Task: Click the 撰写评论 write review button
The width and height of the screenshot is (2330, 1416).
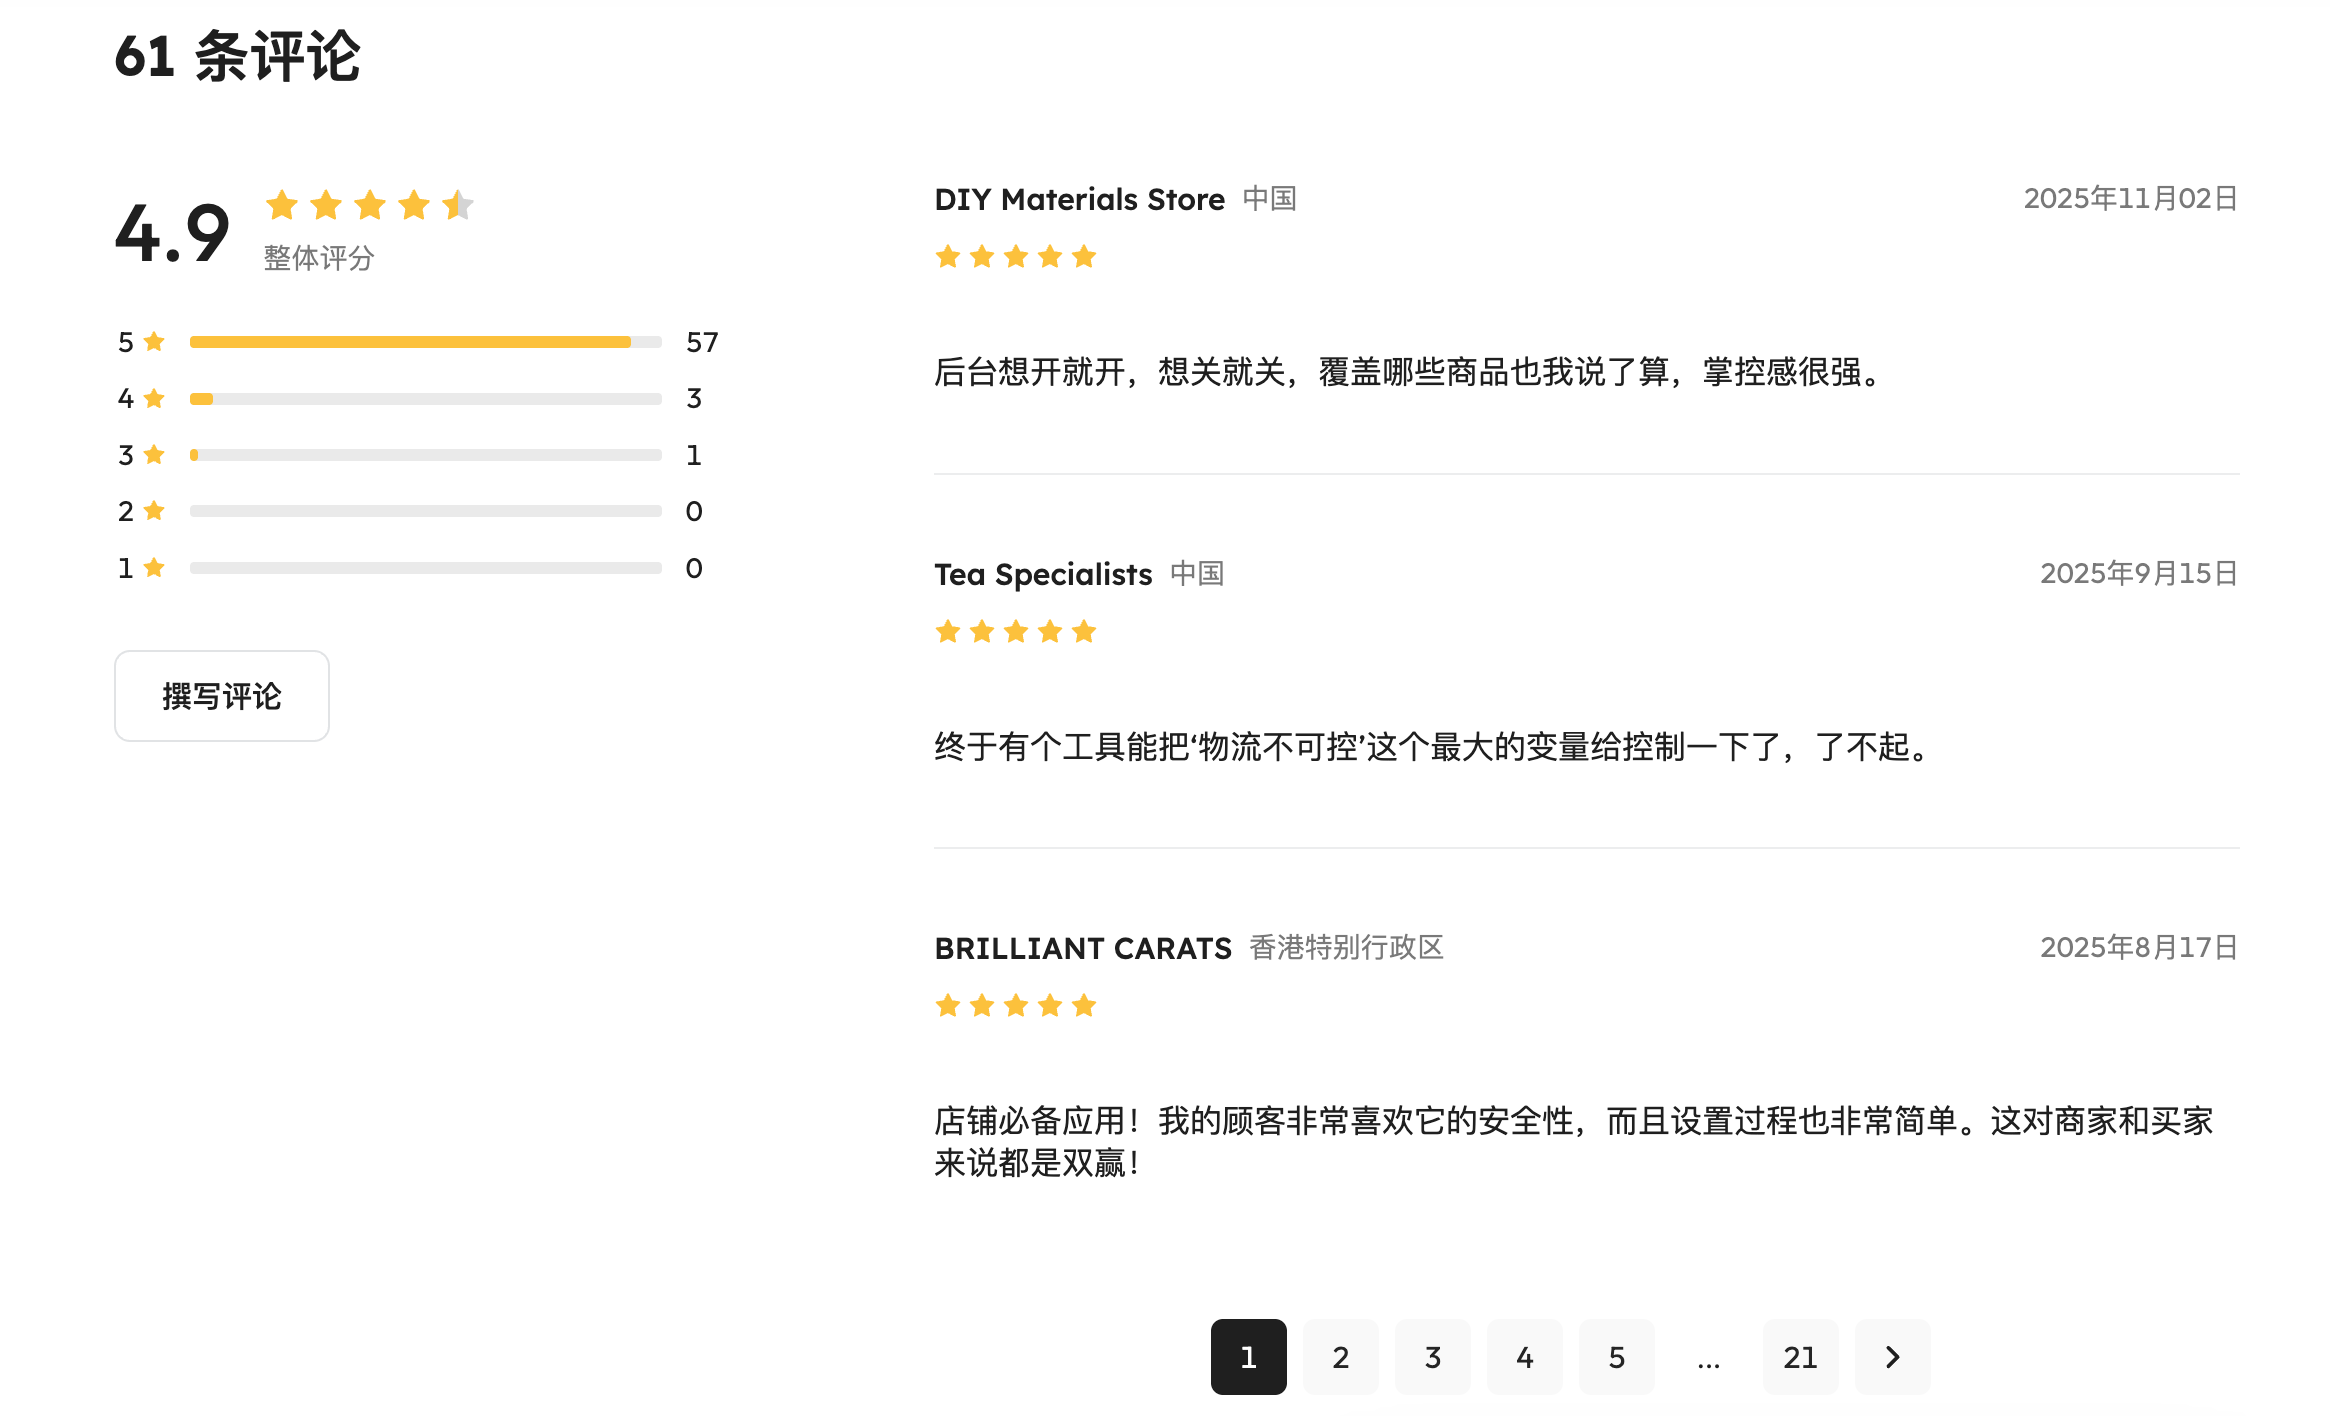Action: [x=221, y=696]
